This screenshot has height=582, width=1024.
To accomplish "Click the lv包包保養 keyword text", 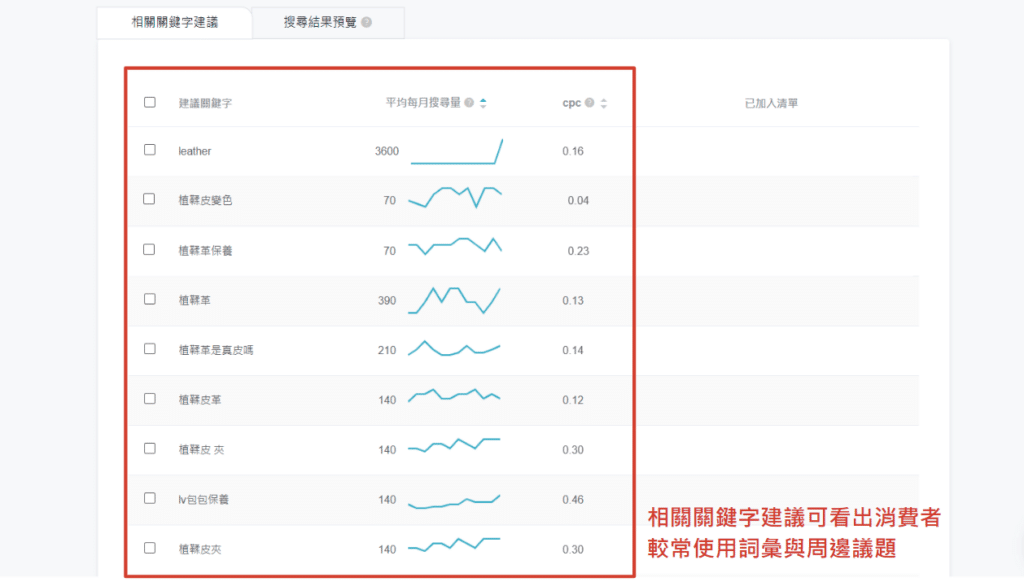I will [x=204, y=499].
